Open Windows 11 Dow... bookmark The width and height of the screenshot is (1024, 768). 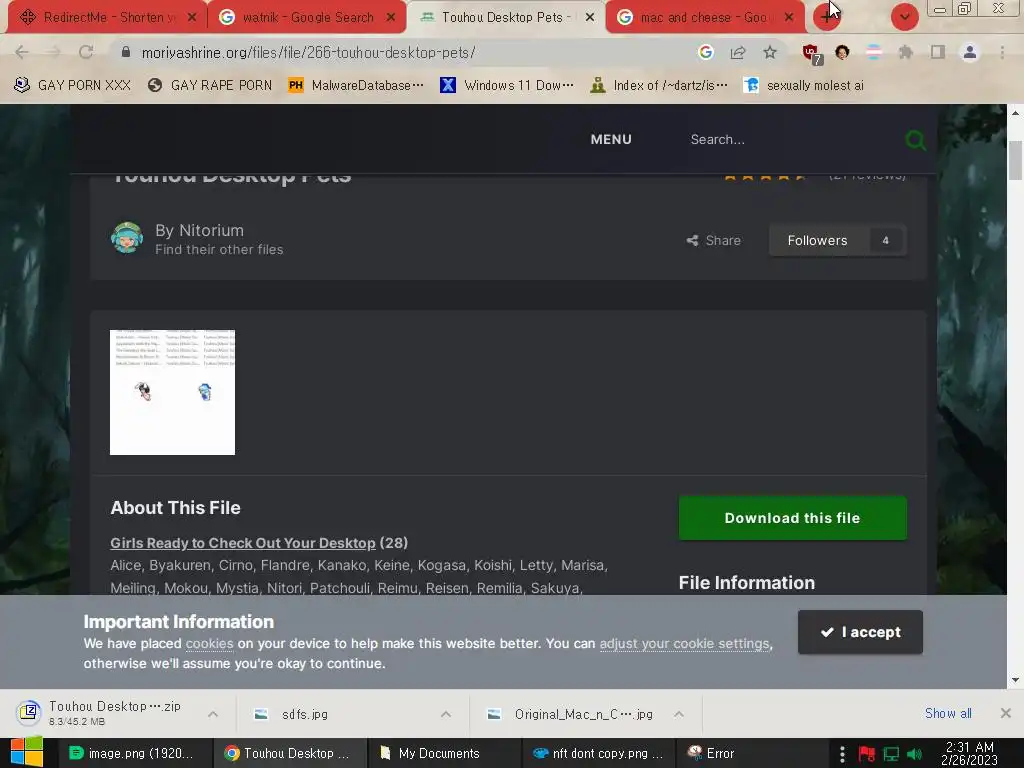coord(507,85)
